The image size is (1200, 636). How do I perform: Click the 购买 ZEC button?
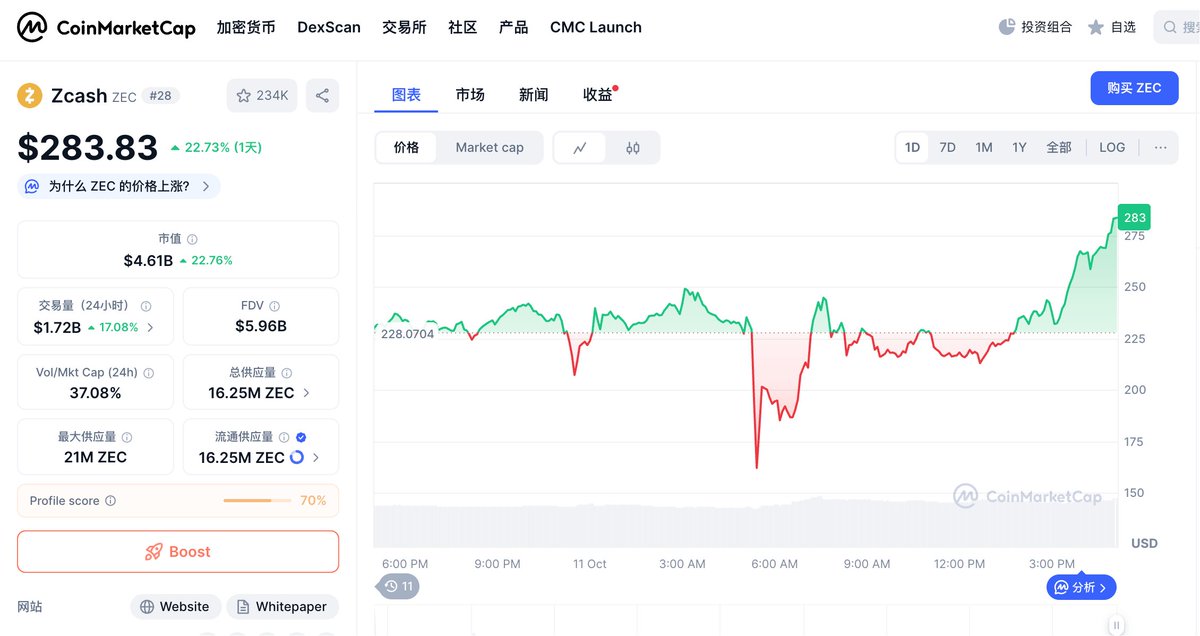(x=1134, y=88)
